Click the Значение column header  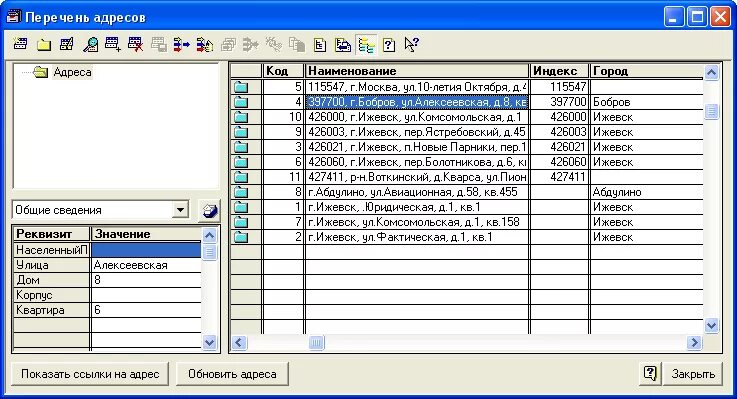tap(146, 234)
